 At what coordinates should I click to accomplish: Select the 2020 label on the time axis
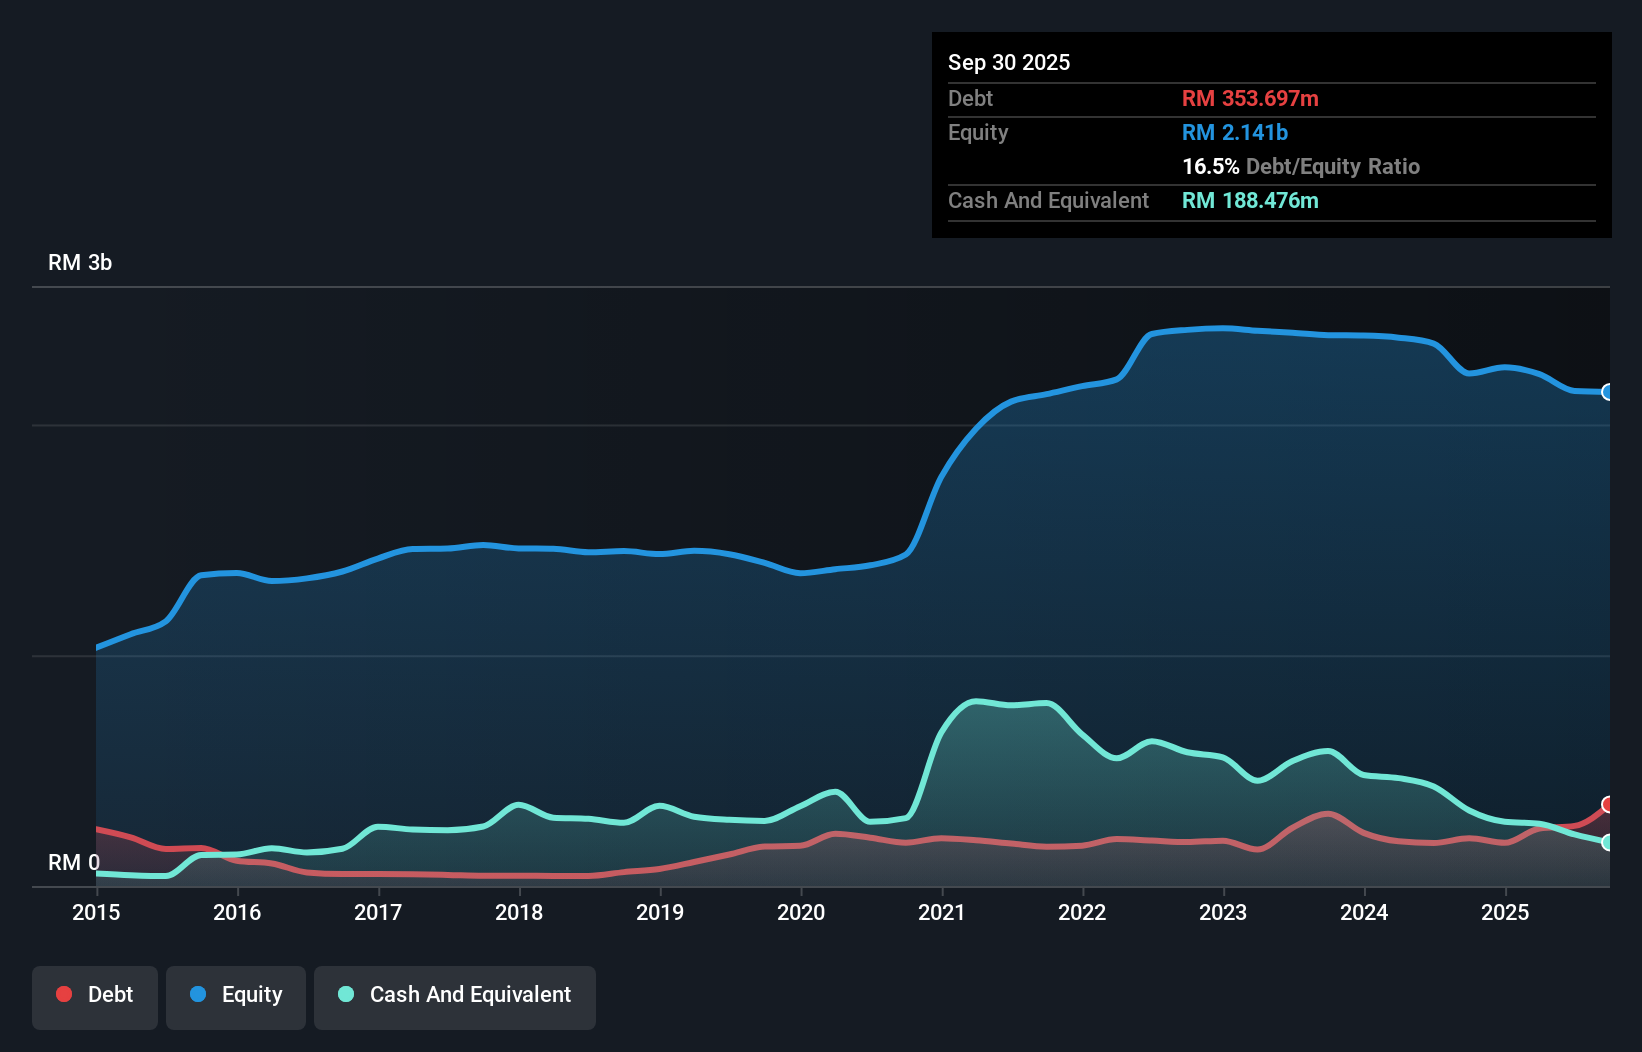[x=802, y=913]
